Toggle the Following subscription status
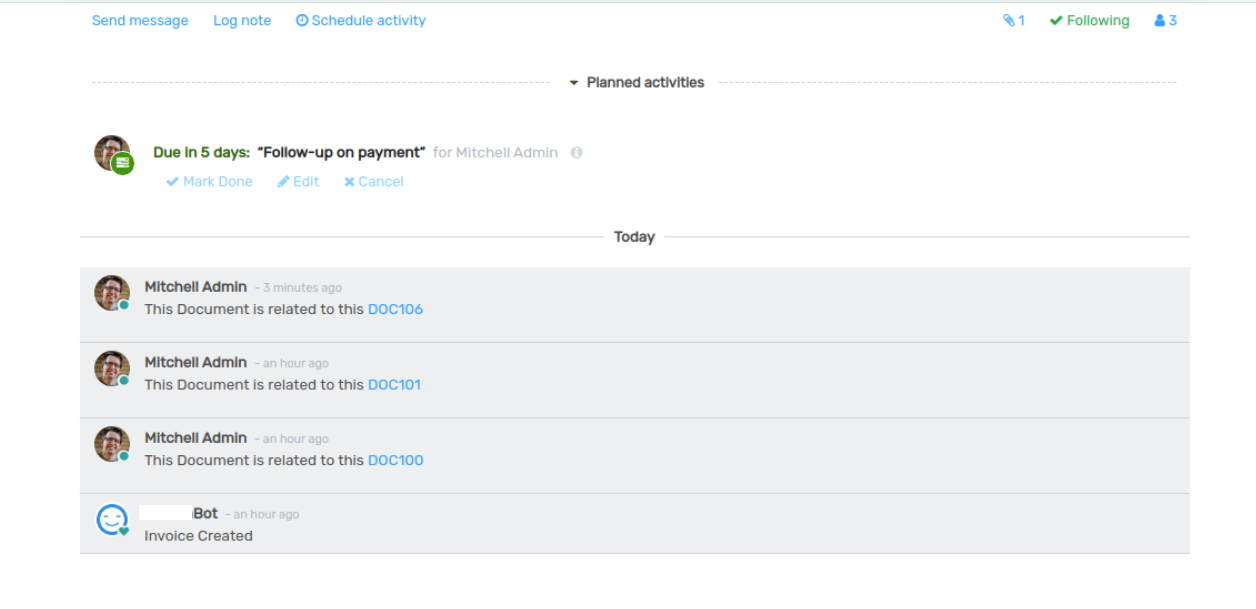1256x609 pixels. pos(1089,21)
